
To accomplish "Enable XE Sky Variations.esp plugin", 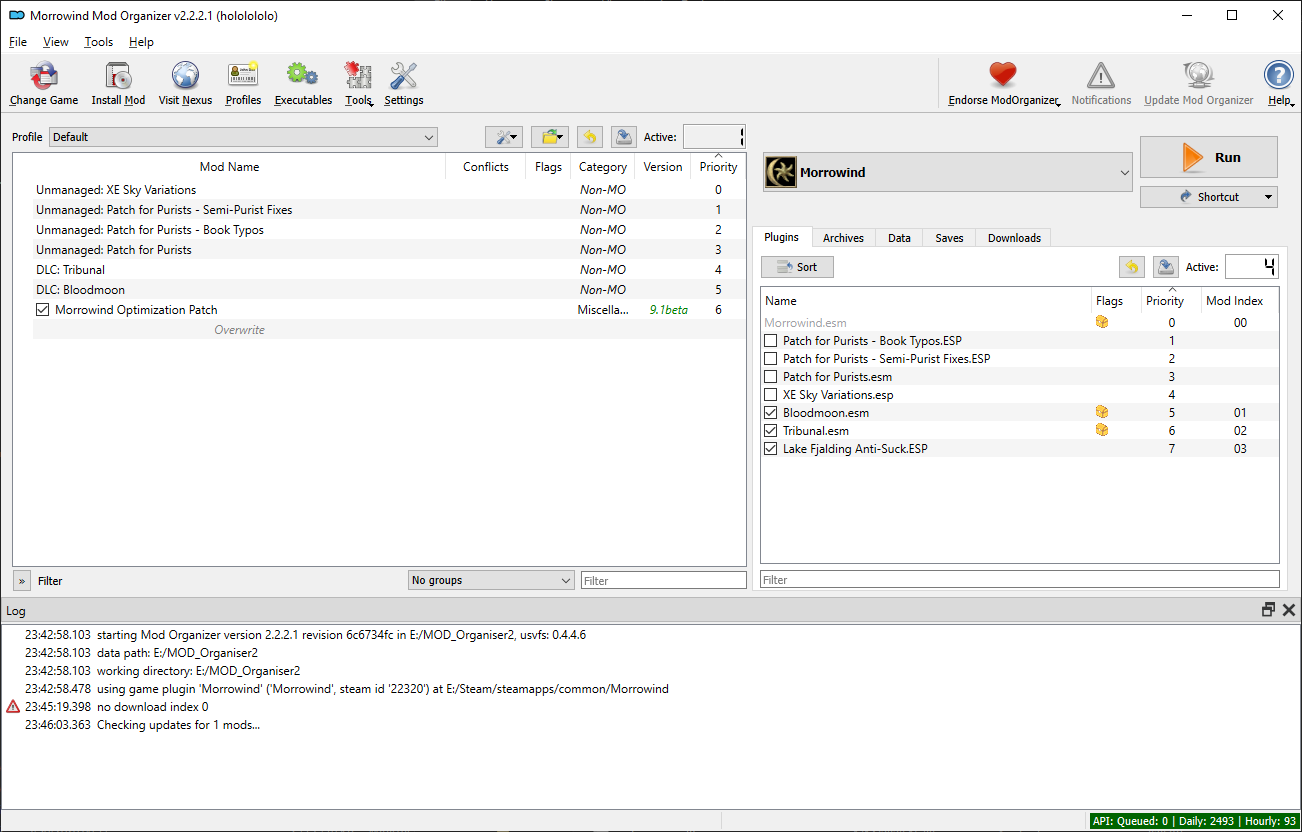I will pyautogui.click(x=770, y=395).
